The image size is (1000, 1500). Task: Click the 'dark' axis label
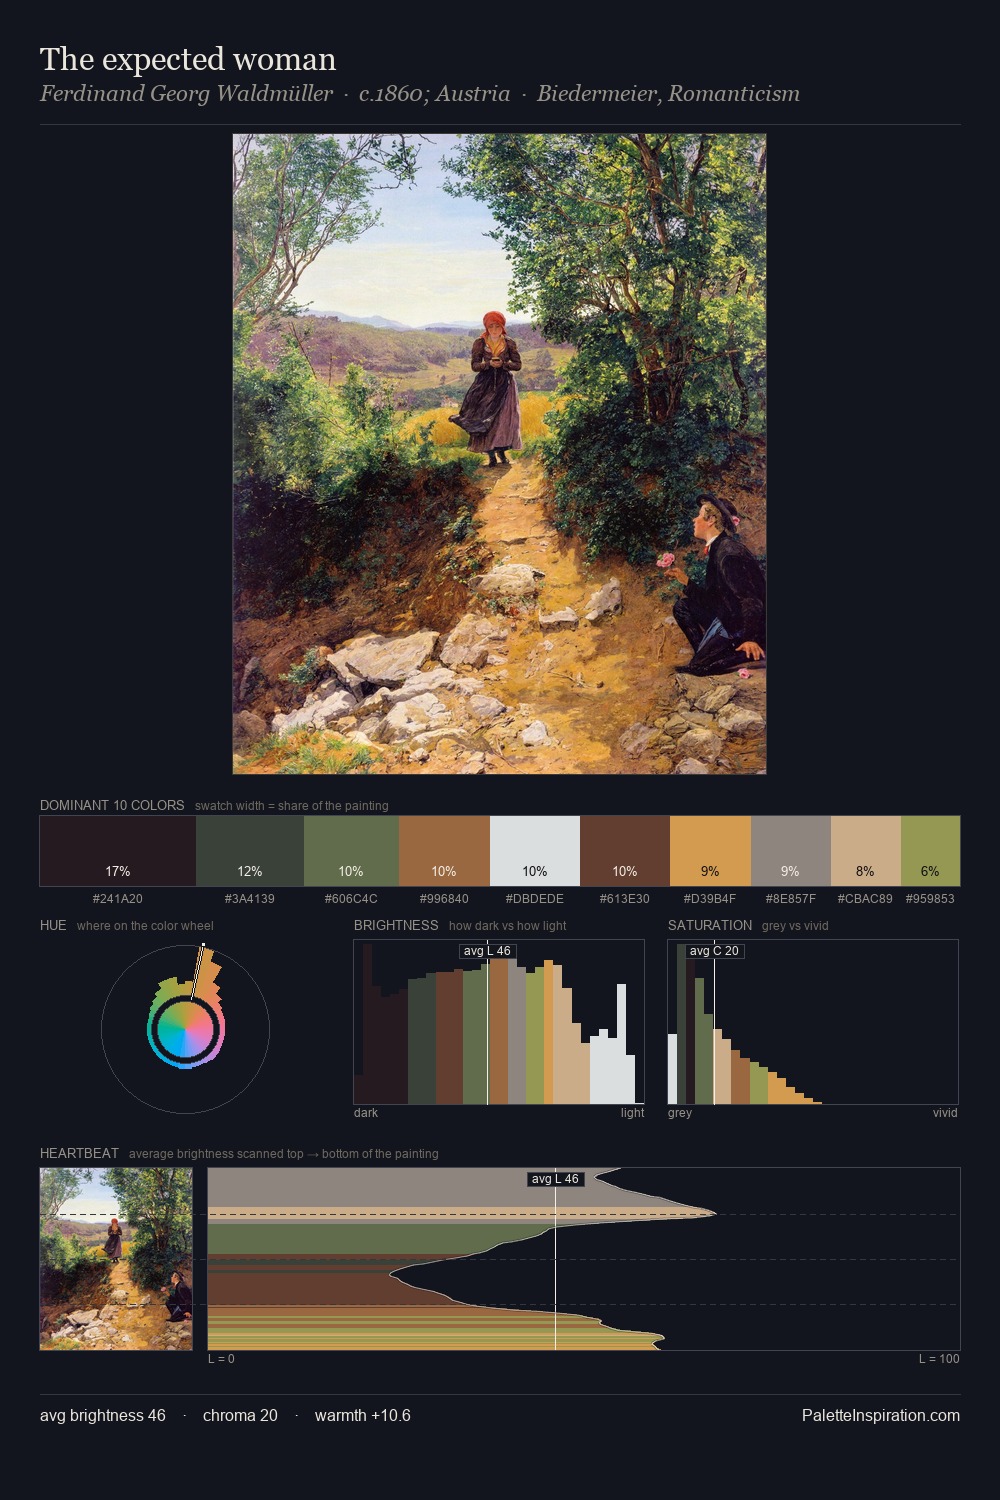pyautogui.click(x=366, y=1113)
